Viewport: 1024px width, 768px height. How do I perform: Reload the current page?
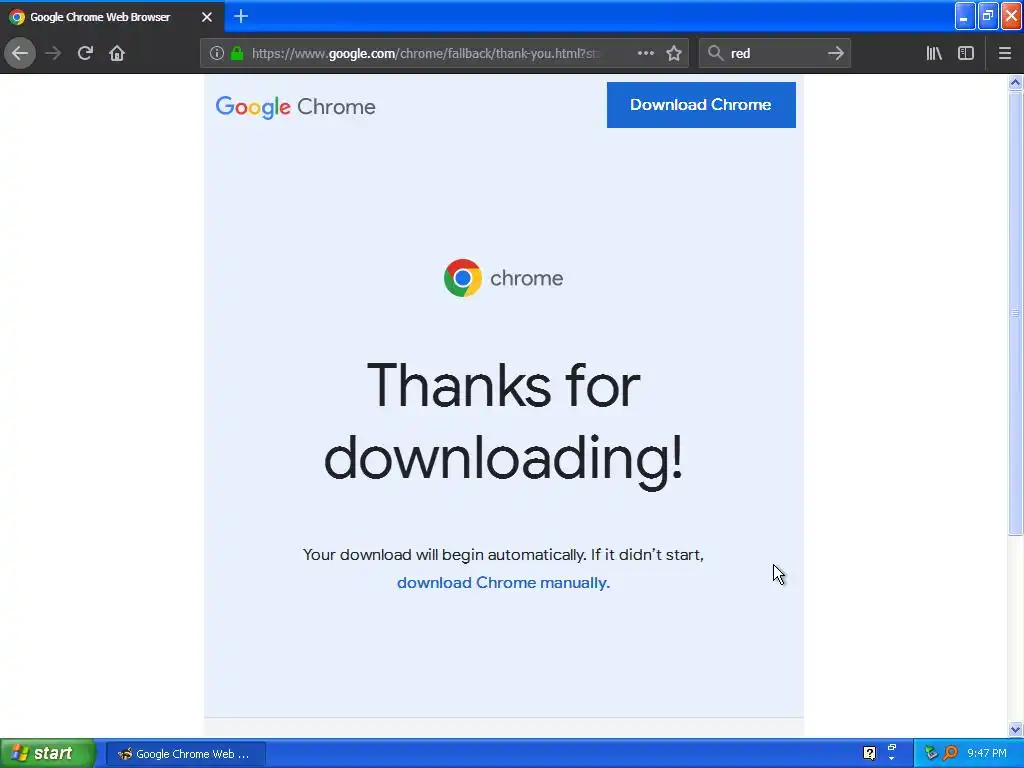pyautogui.click(x=85, y=53)
